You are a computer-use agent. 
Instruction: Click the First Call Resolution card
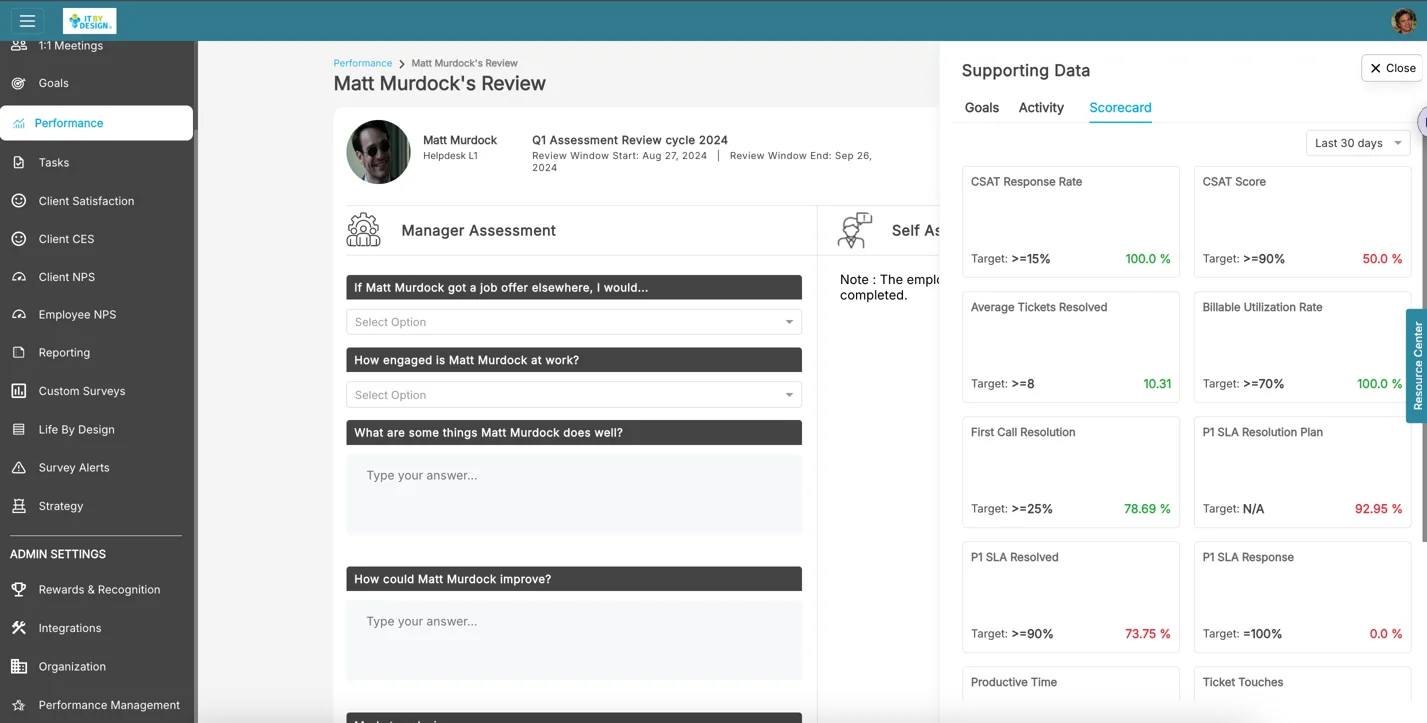1071,472
